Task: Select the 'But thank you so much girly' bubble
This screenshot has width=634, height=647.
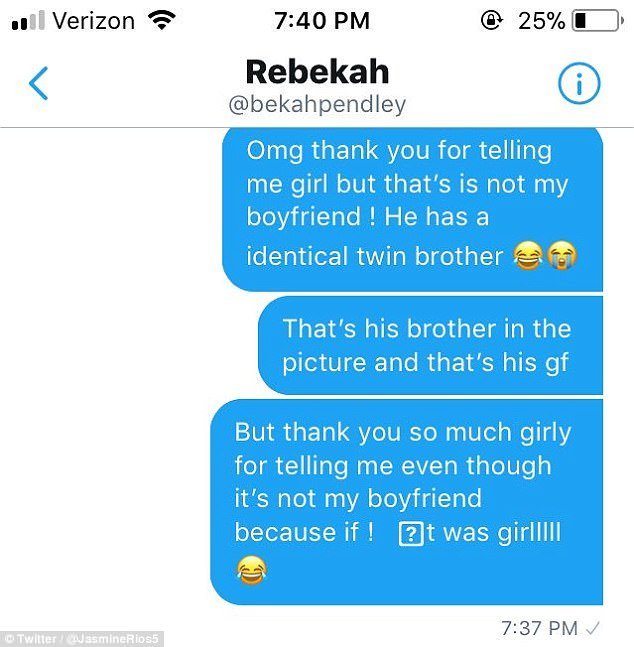Action: coord(407,502)
